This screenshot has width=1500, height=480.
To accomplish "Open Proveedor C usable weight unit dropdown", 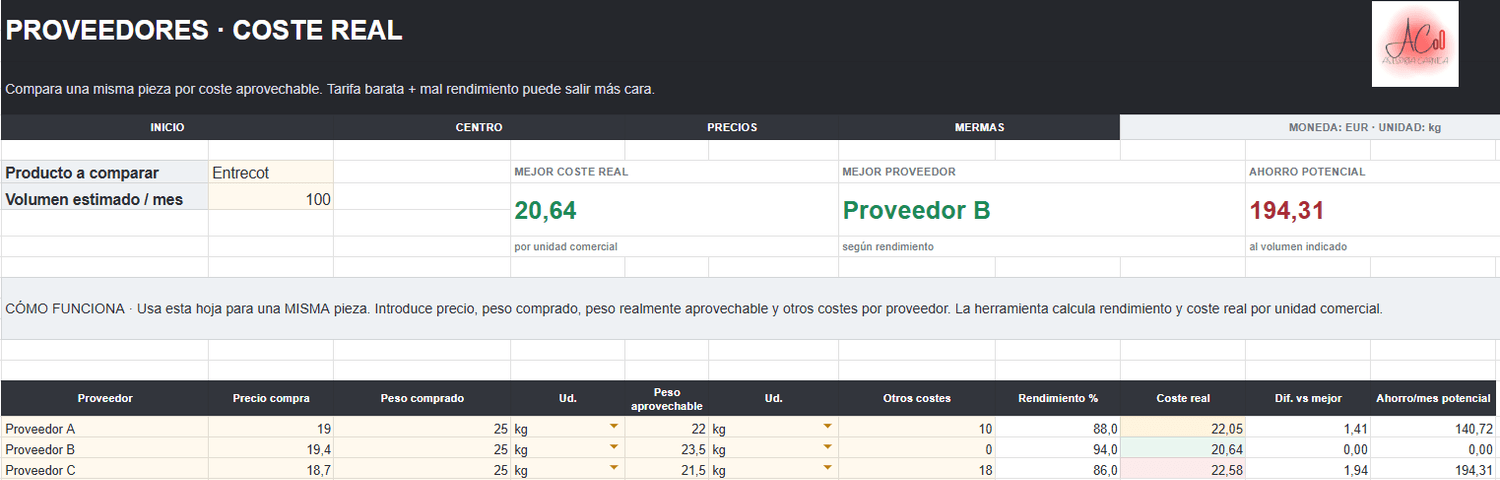I will click(827, 470).
